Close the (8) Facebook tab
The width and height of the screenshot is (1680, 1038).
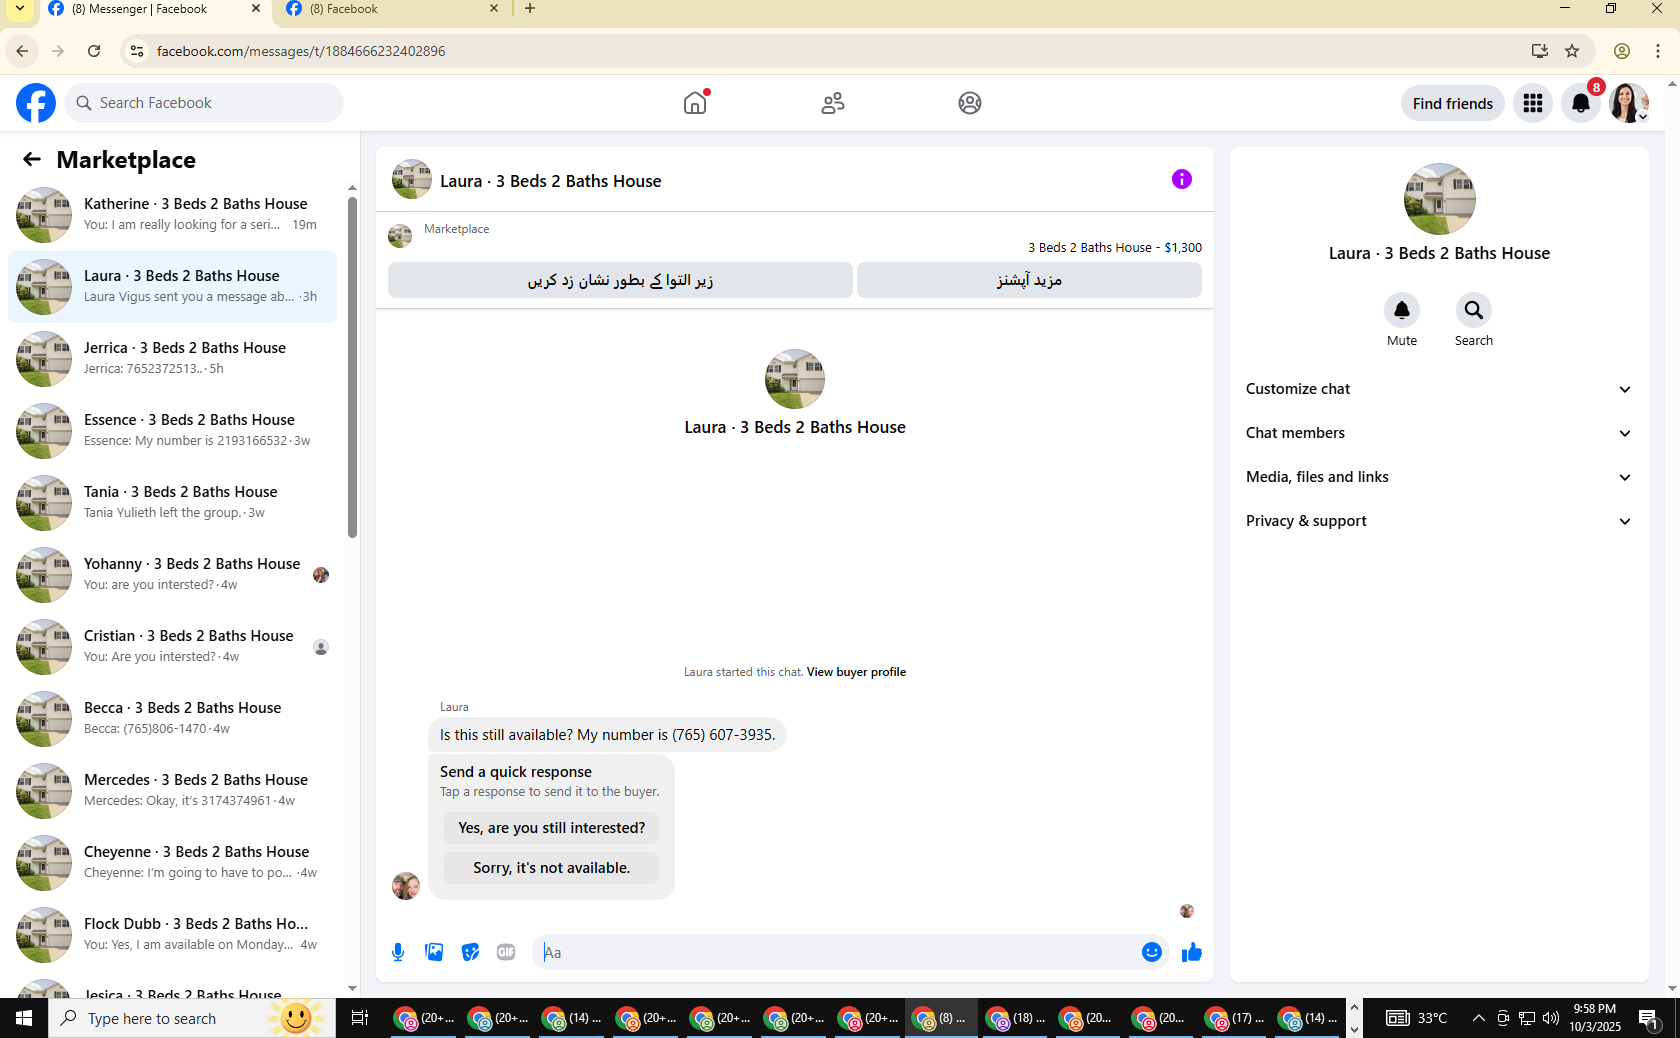pos(494,9)
